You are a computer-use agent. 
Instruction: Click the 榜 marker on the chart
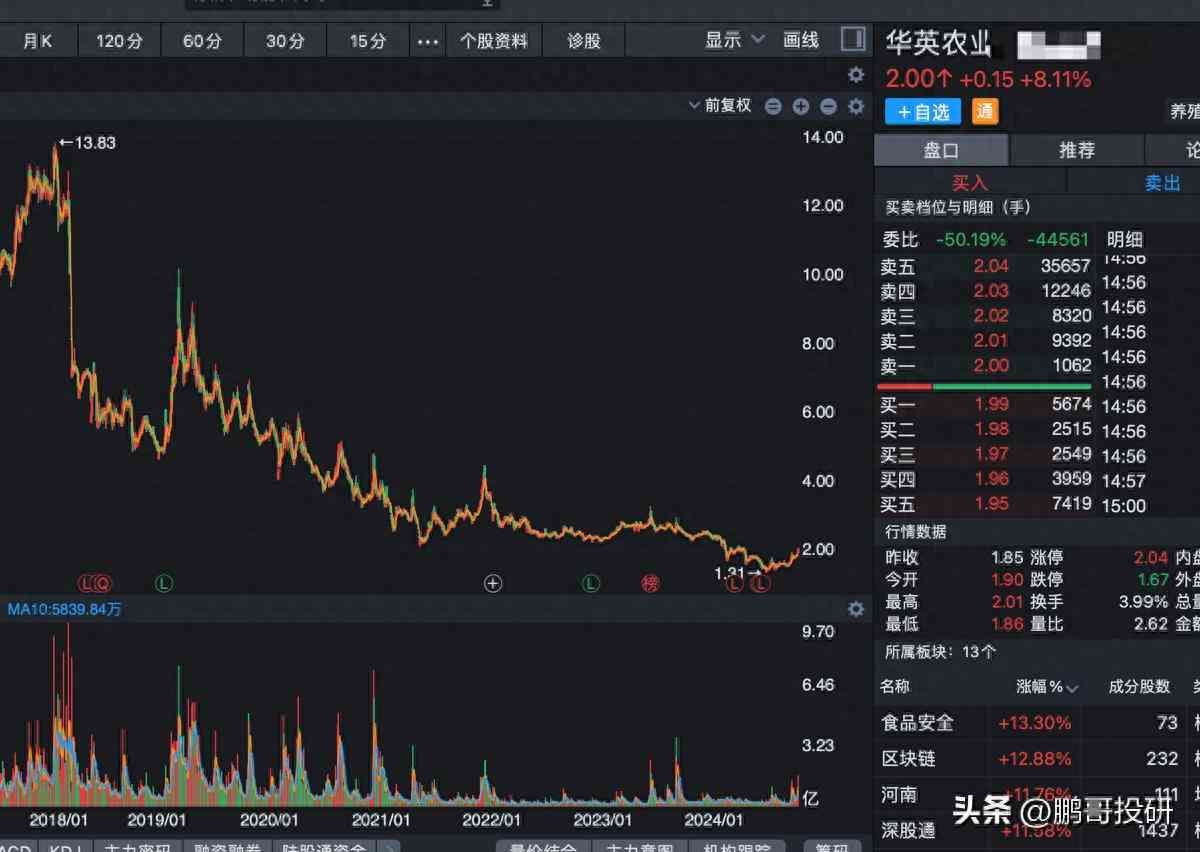coord(651,583)
